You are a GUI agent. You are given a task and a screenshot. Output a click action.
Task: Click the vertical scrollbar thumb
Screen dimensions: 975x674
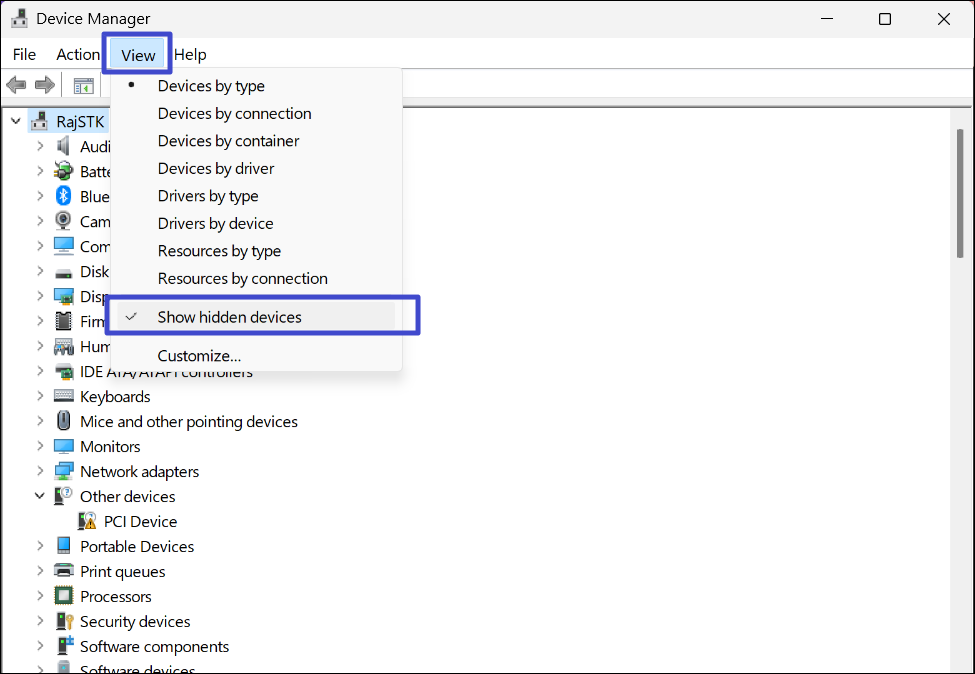point(961,193)
